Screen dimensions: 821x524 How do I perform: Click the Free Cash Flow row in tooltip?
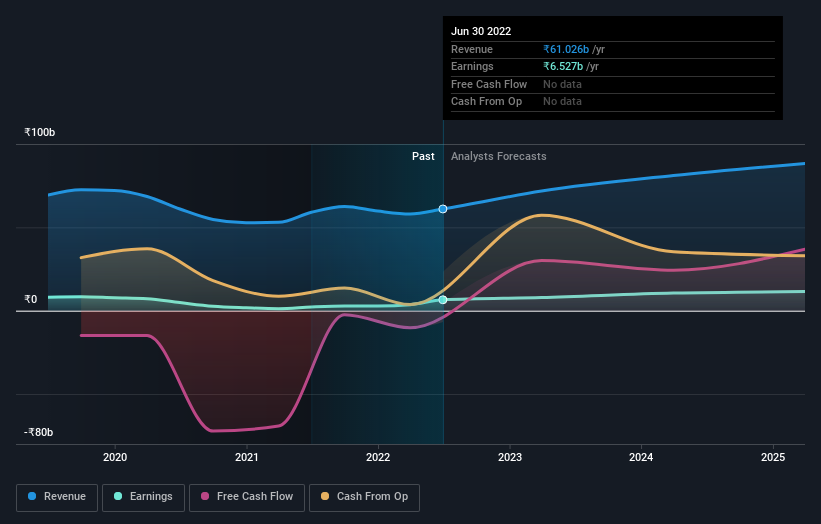coord(613,84)
